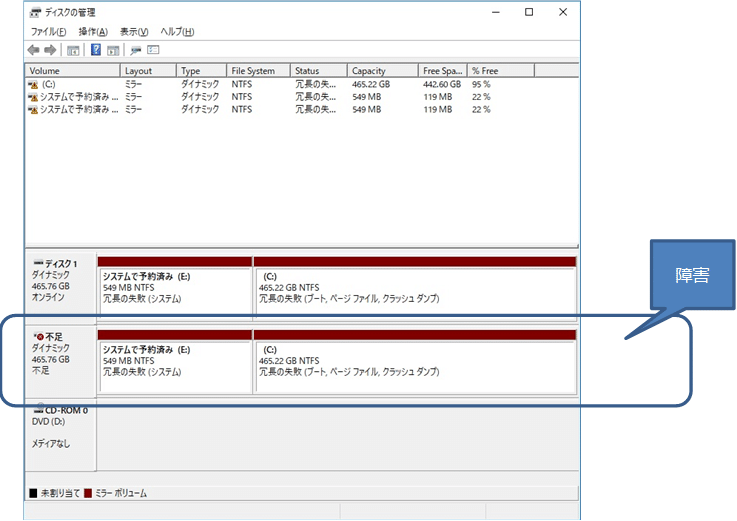Select the 不足 missing disk label panel
The width and height of the screenshot is (737, 521).
tap(61, 362)
